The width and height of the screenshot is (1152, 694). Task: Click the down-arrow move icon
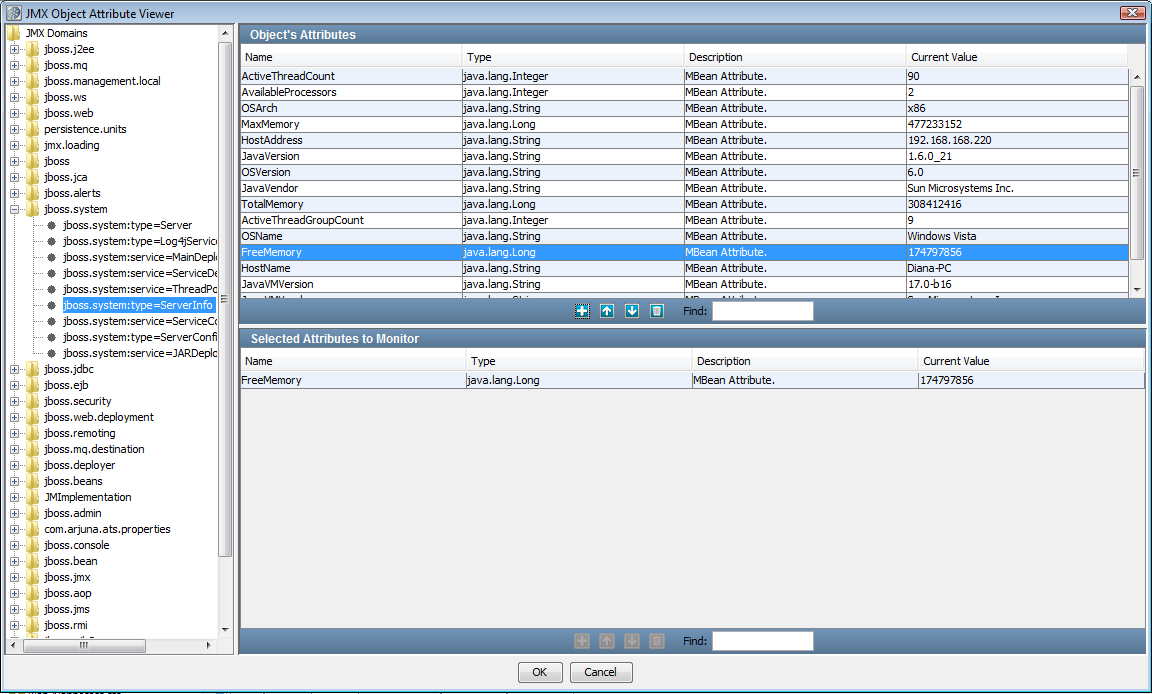click(631, 311)
